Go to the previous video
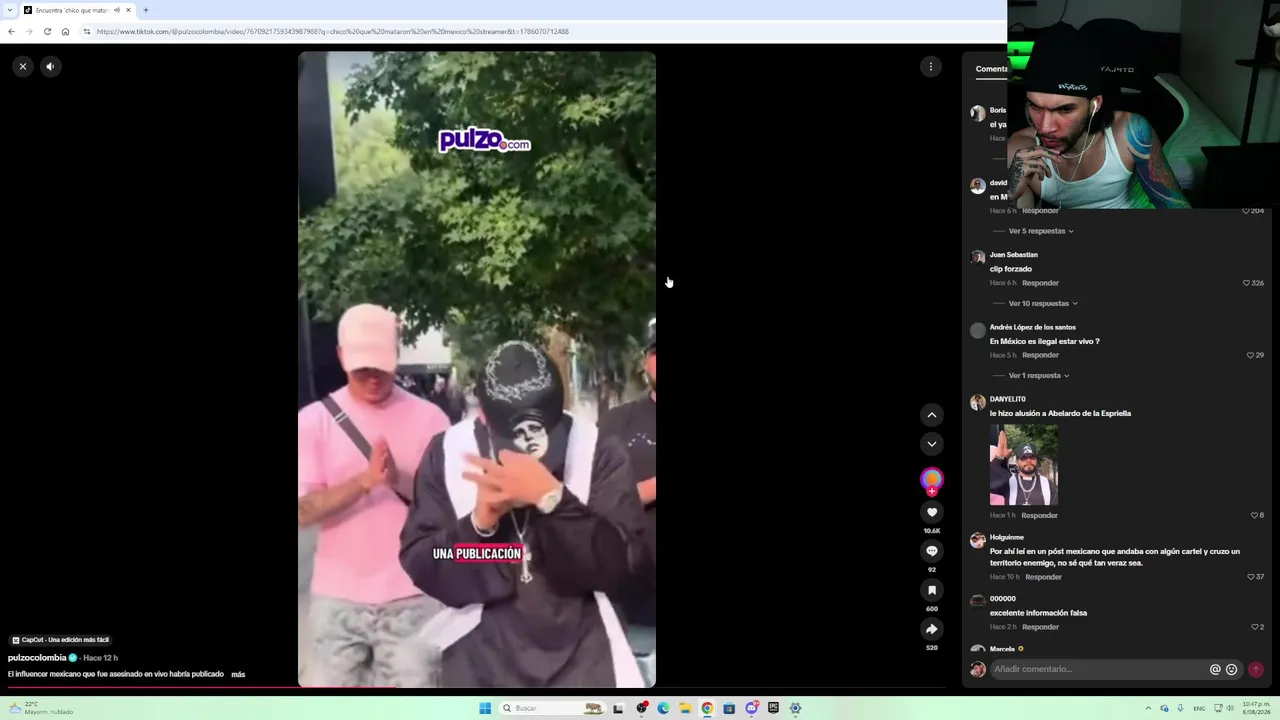This screenshot has height=720, width=1280. tap(932, 415)
